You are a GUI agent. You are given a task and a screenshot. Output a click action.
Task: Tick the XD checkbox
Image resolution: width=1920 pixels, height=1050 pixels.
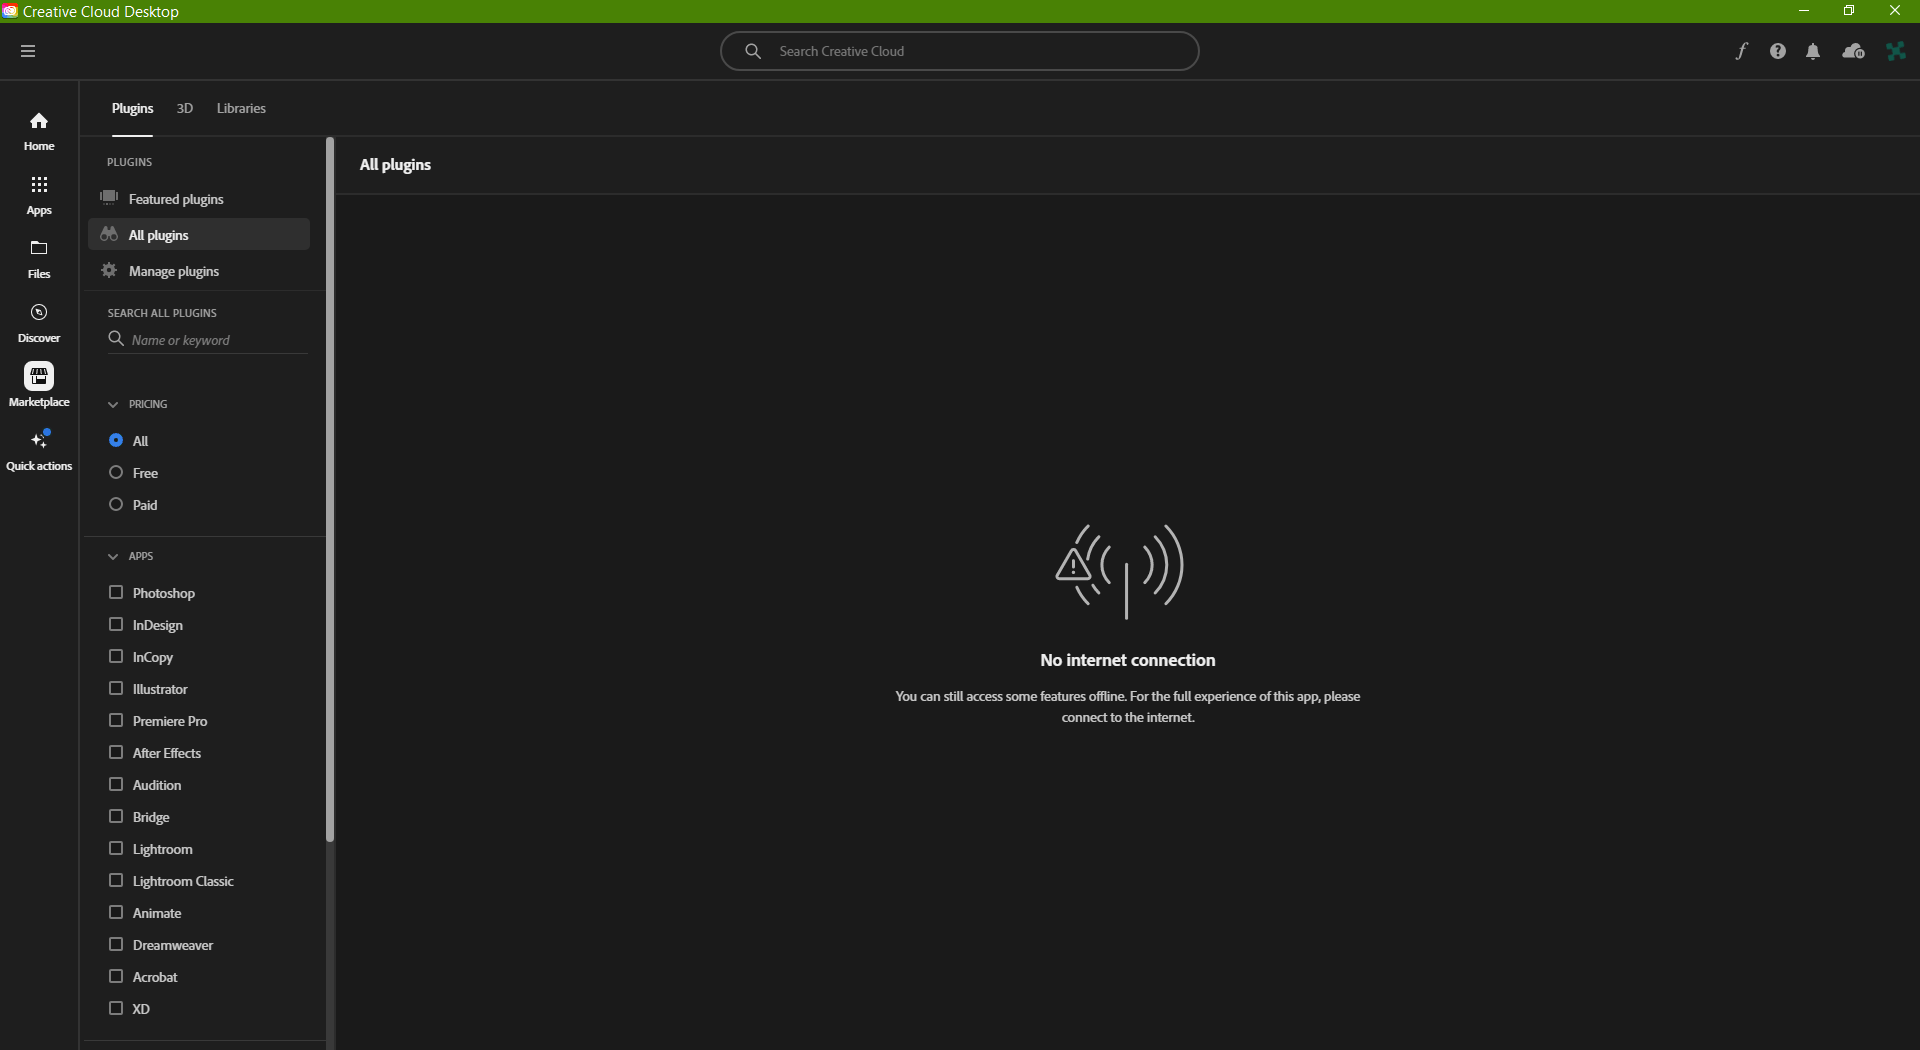point(116,1008)
